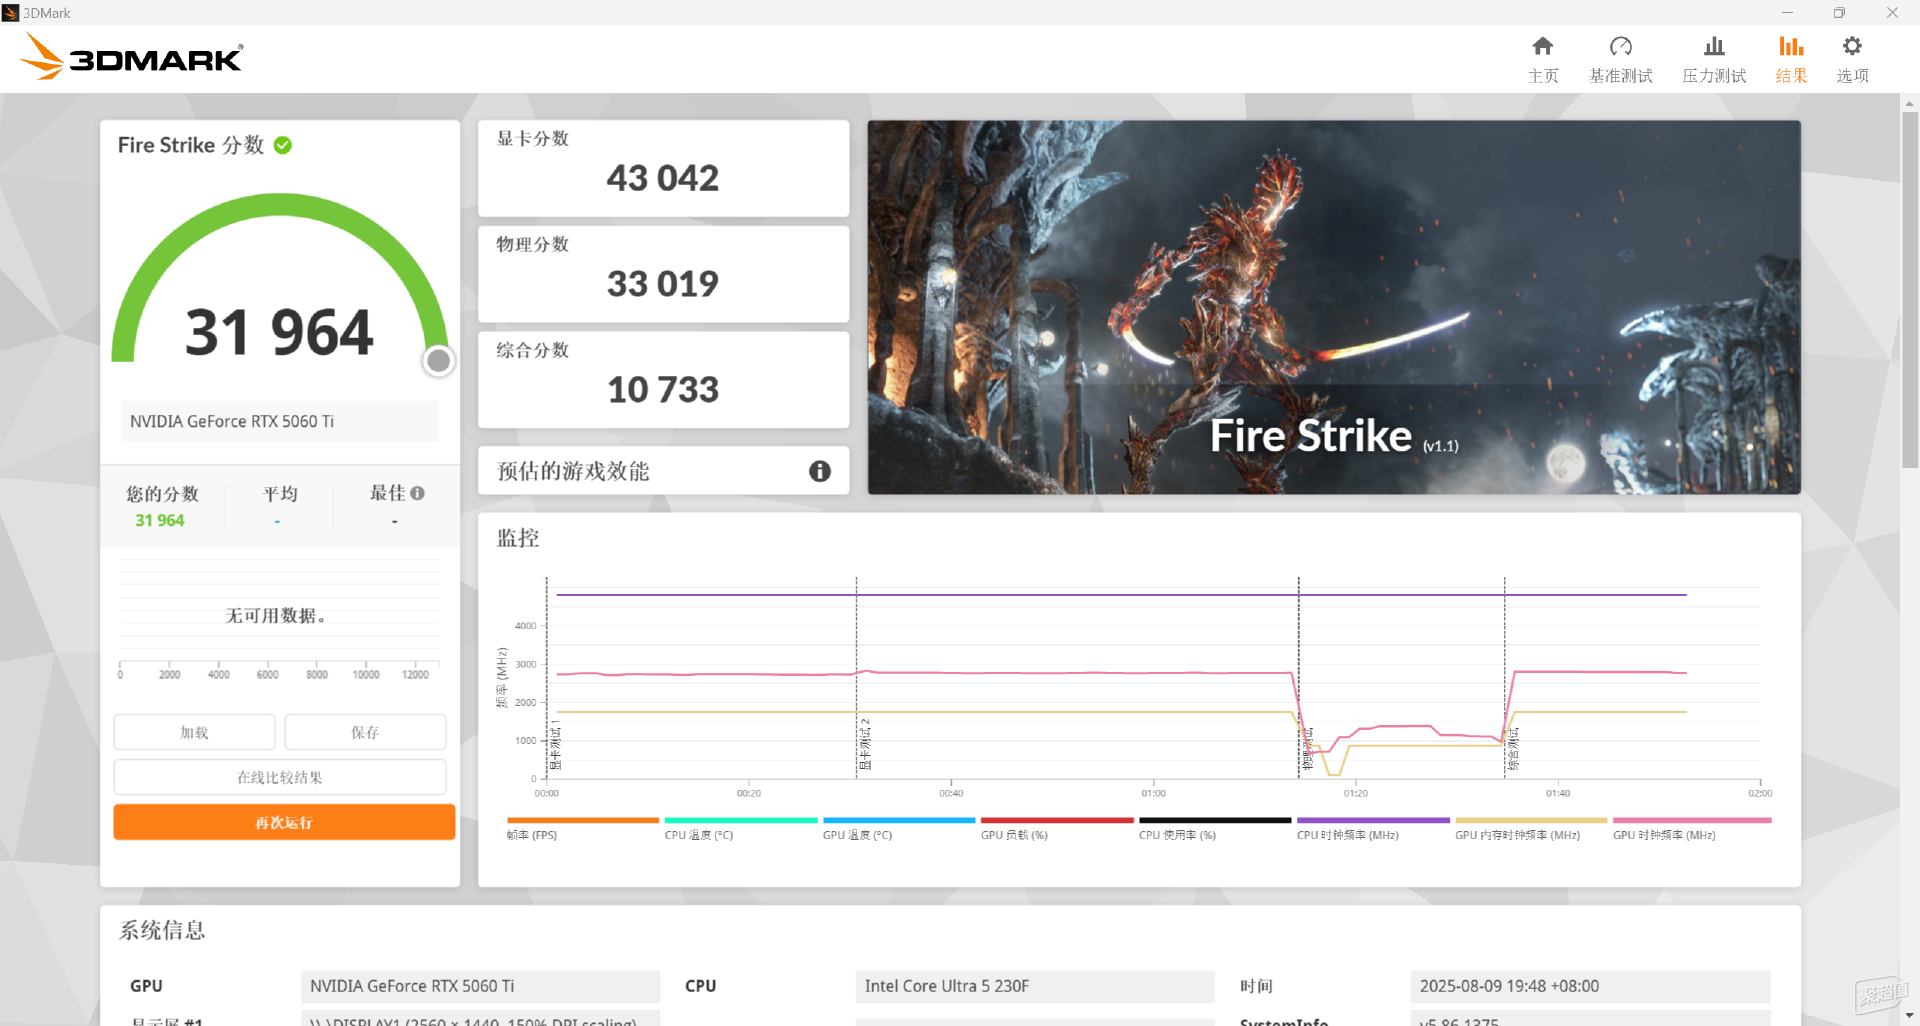Open the 主页 home icon
This screenshot has width=1920, height=1026.
[1542, 46]
